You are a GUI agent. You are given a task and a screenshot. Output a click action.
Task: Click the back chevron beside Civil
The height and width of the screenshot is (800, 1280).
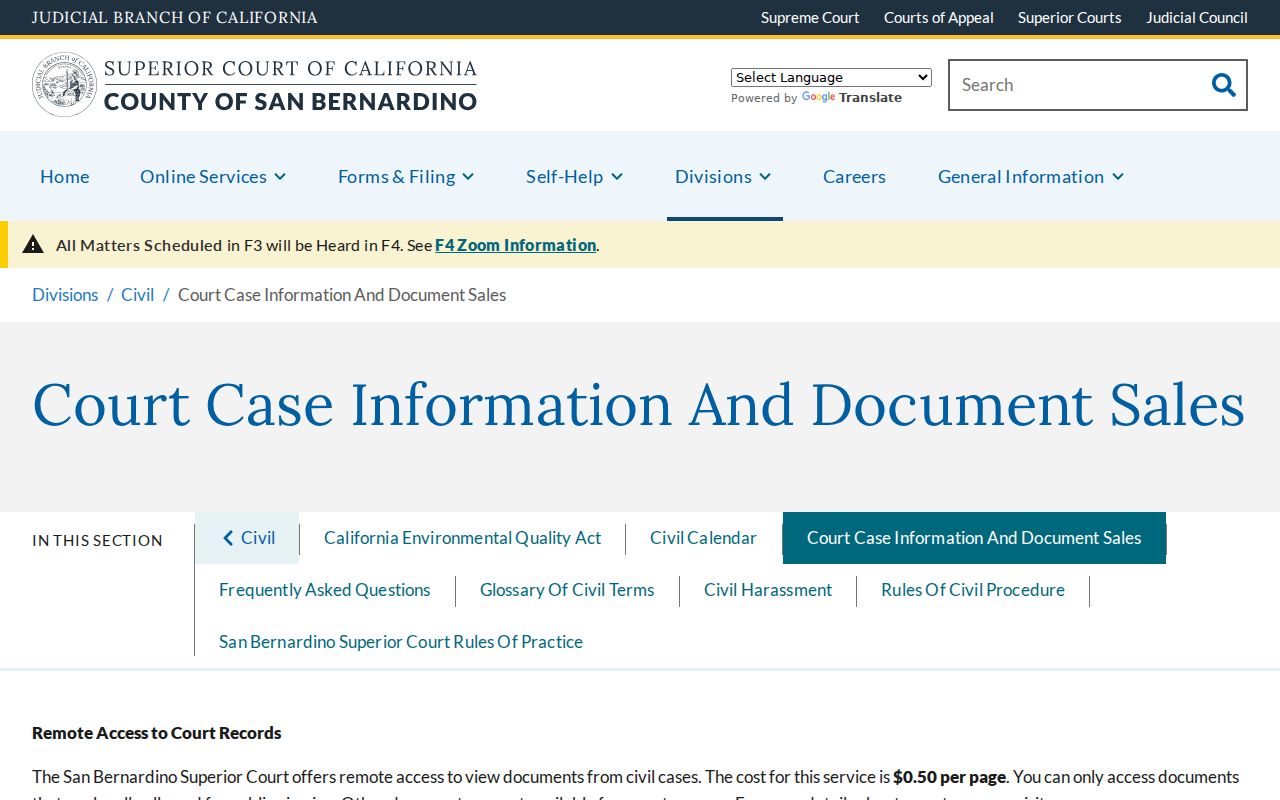[x=228, y=538]
